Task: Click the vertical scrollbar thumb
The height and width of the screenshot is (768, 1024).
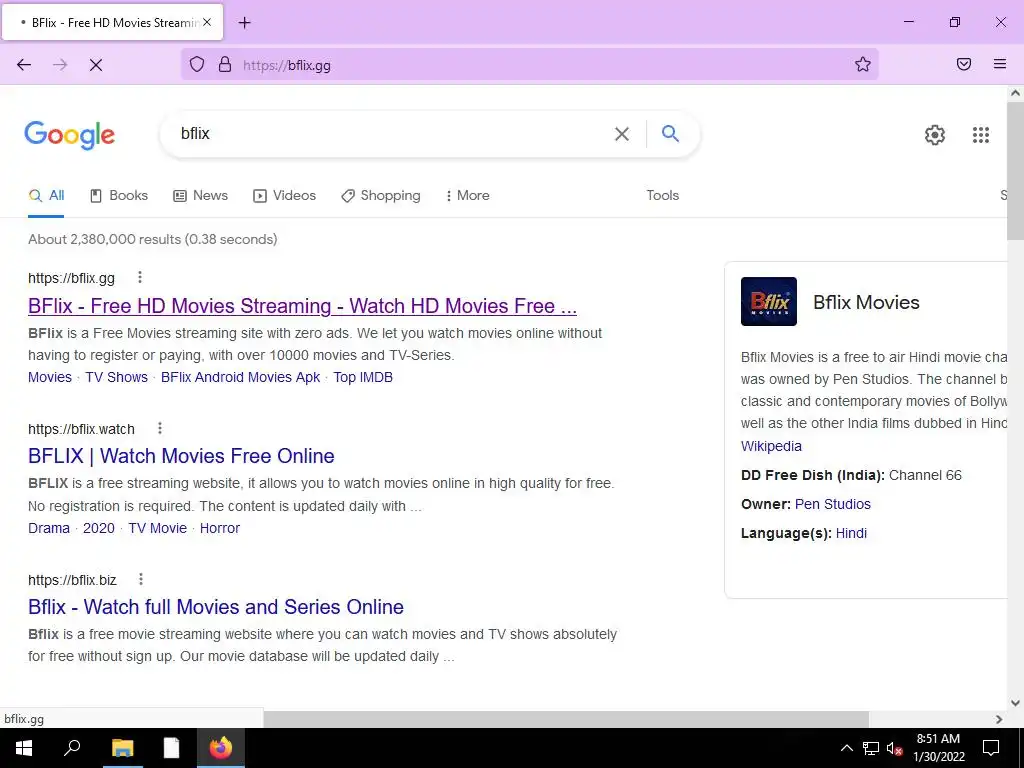Action: point(1015,171)
